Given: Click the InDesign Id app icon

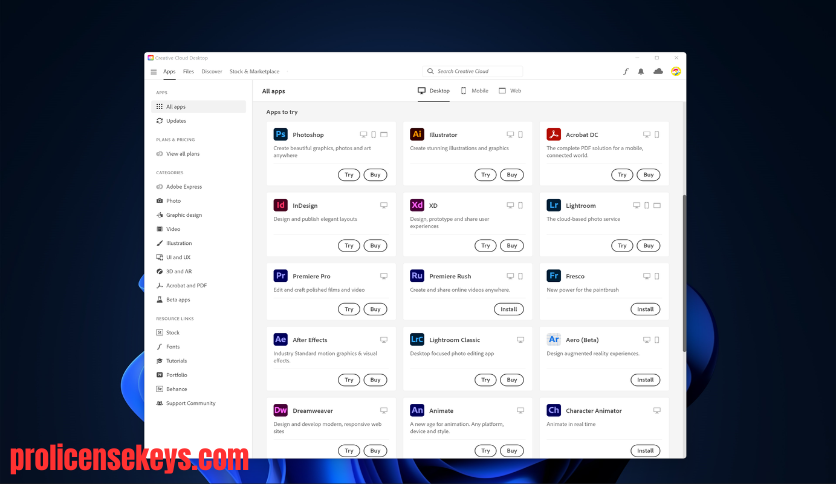Looking at the screenshot, I should (280, 205).
